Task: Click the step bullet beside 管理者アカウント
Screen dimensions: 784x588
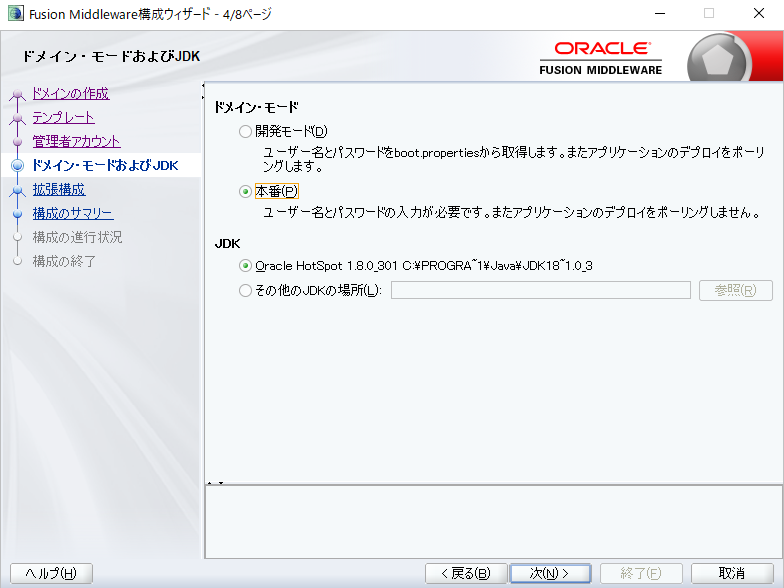Action: pyautogui.click(x=16, y=142)
